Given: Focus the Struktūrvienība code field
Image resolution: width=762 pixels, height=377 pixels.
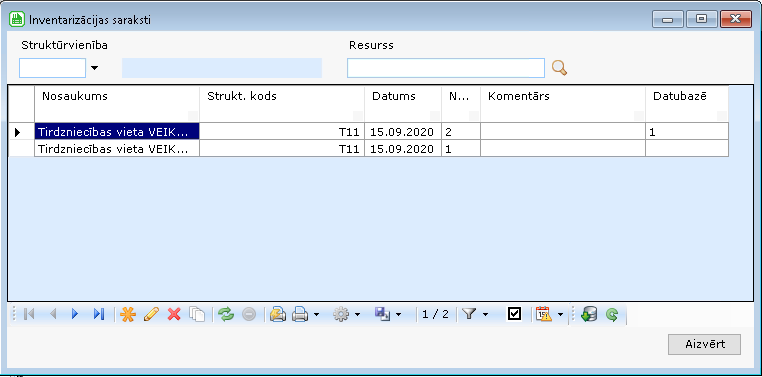Looking at the screenshot, I should click(52, 68).
